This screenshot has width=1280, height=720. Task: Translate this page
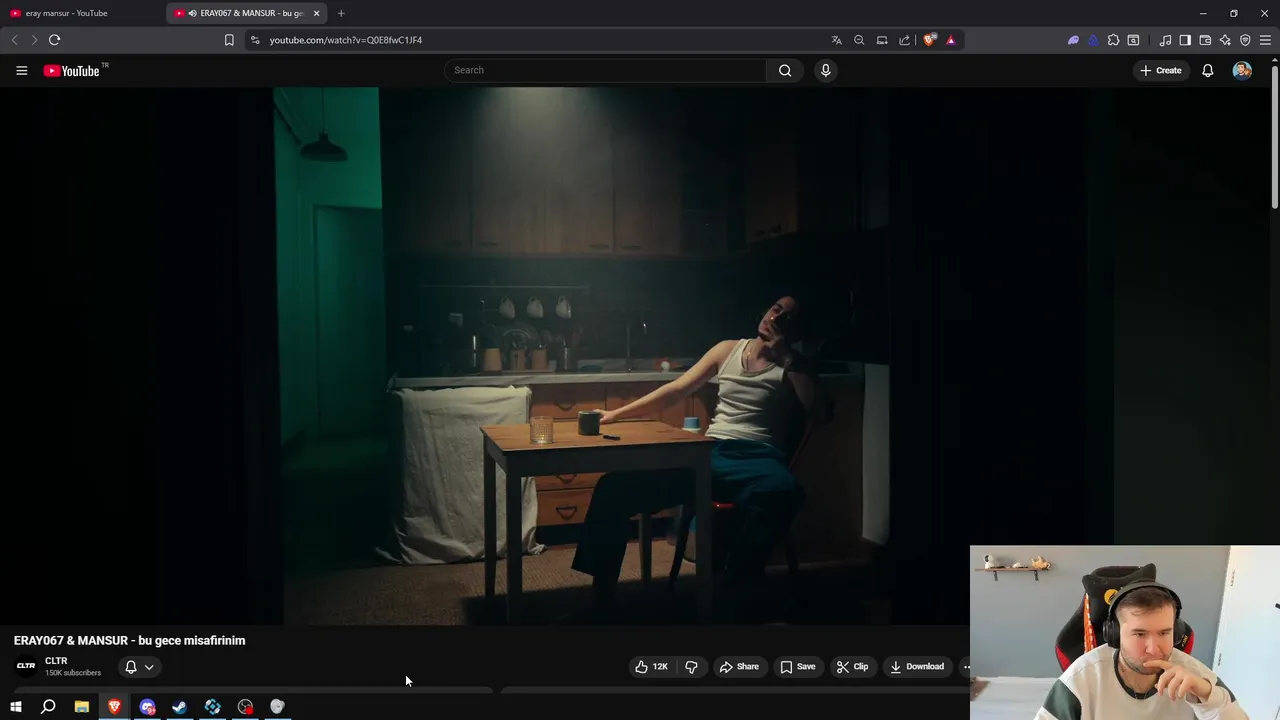pos(836,40)
